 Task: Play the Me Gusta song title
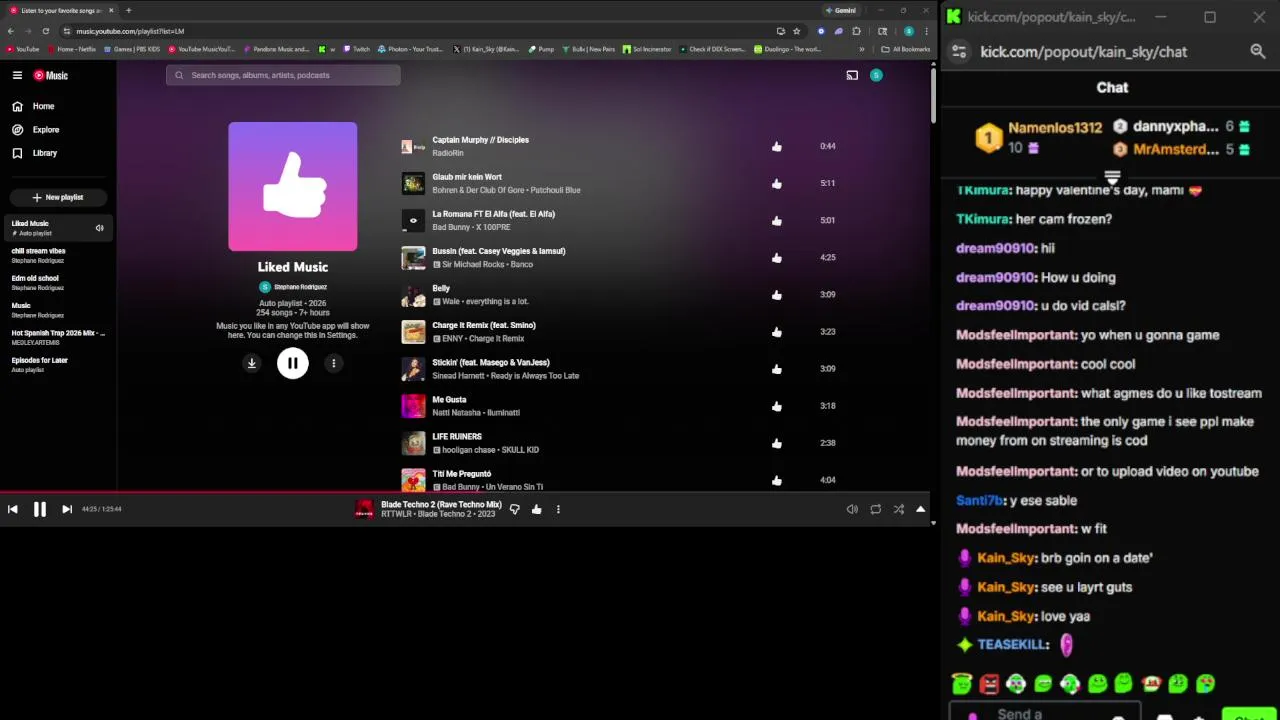[x=449, y=400]
